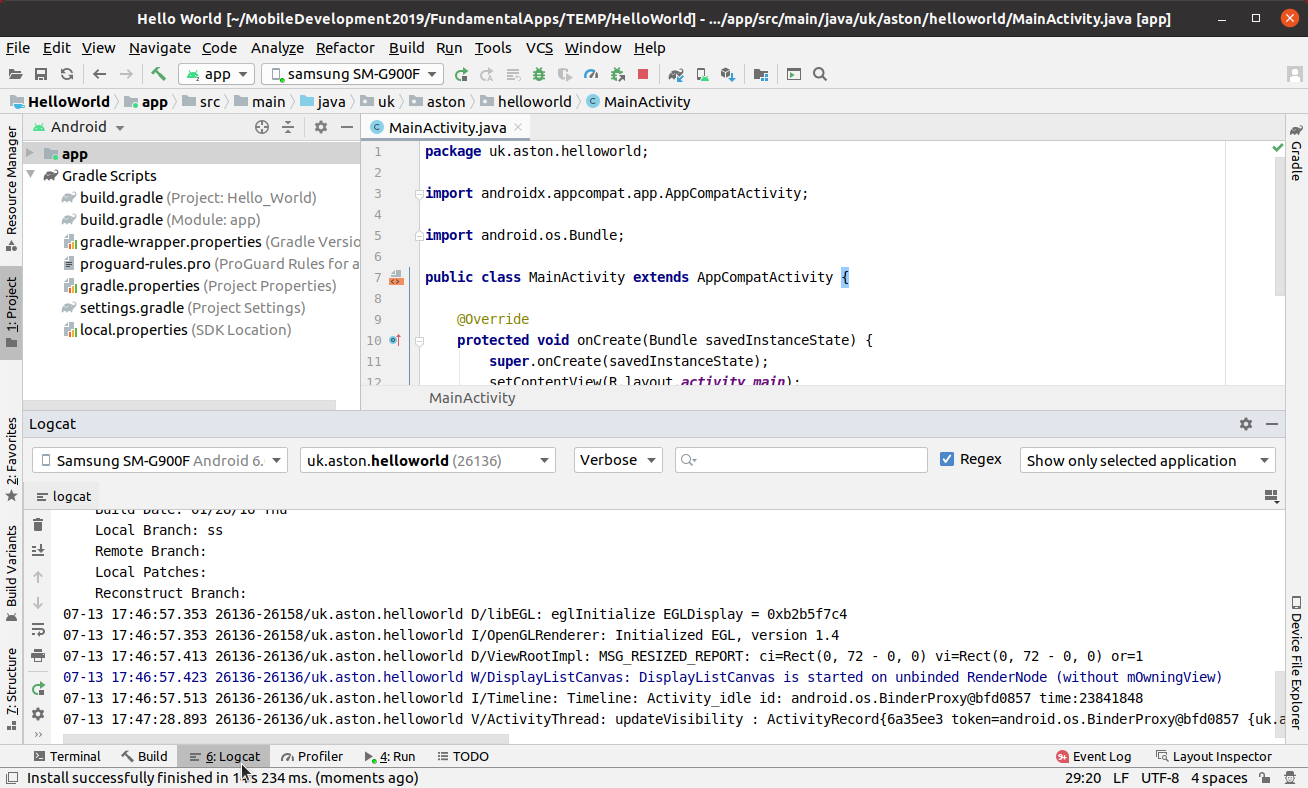The image size is (1308, 788).
Task: Open the Verbose log level dropdown
Action: tap(618, 460)
